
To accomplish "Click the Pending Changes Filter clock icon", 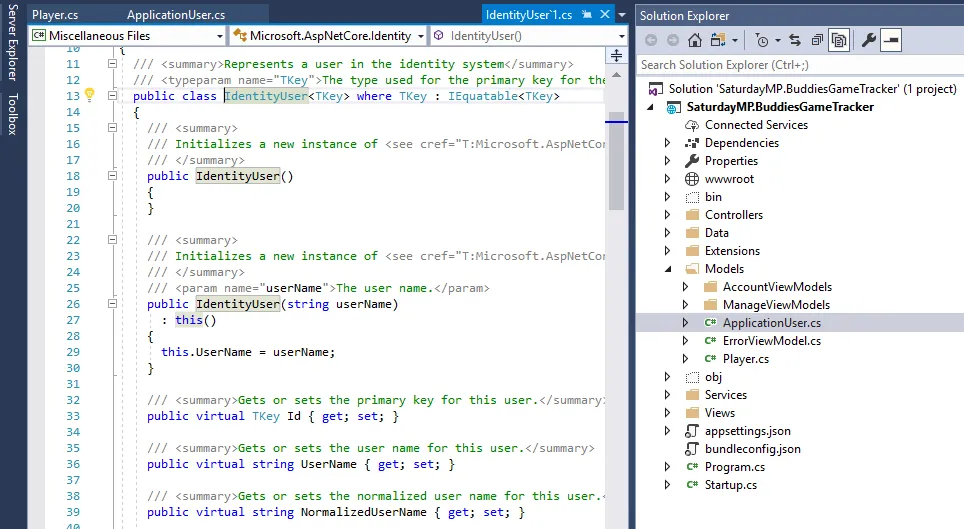I will tap(762, 41).
